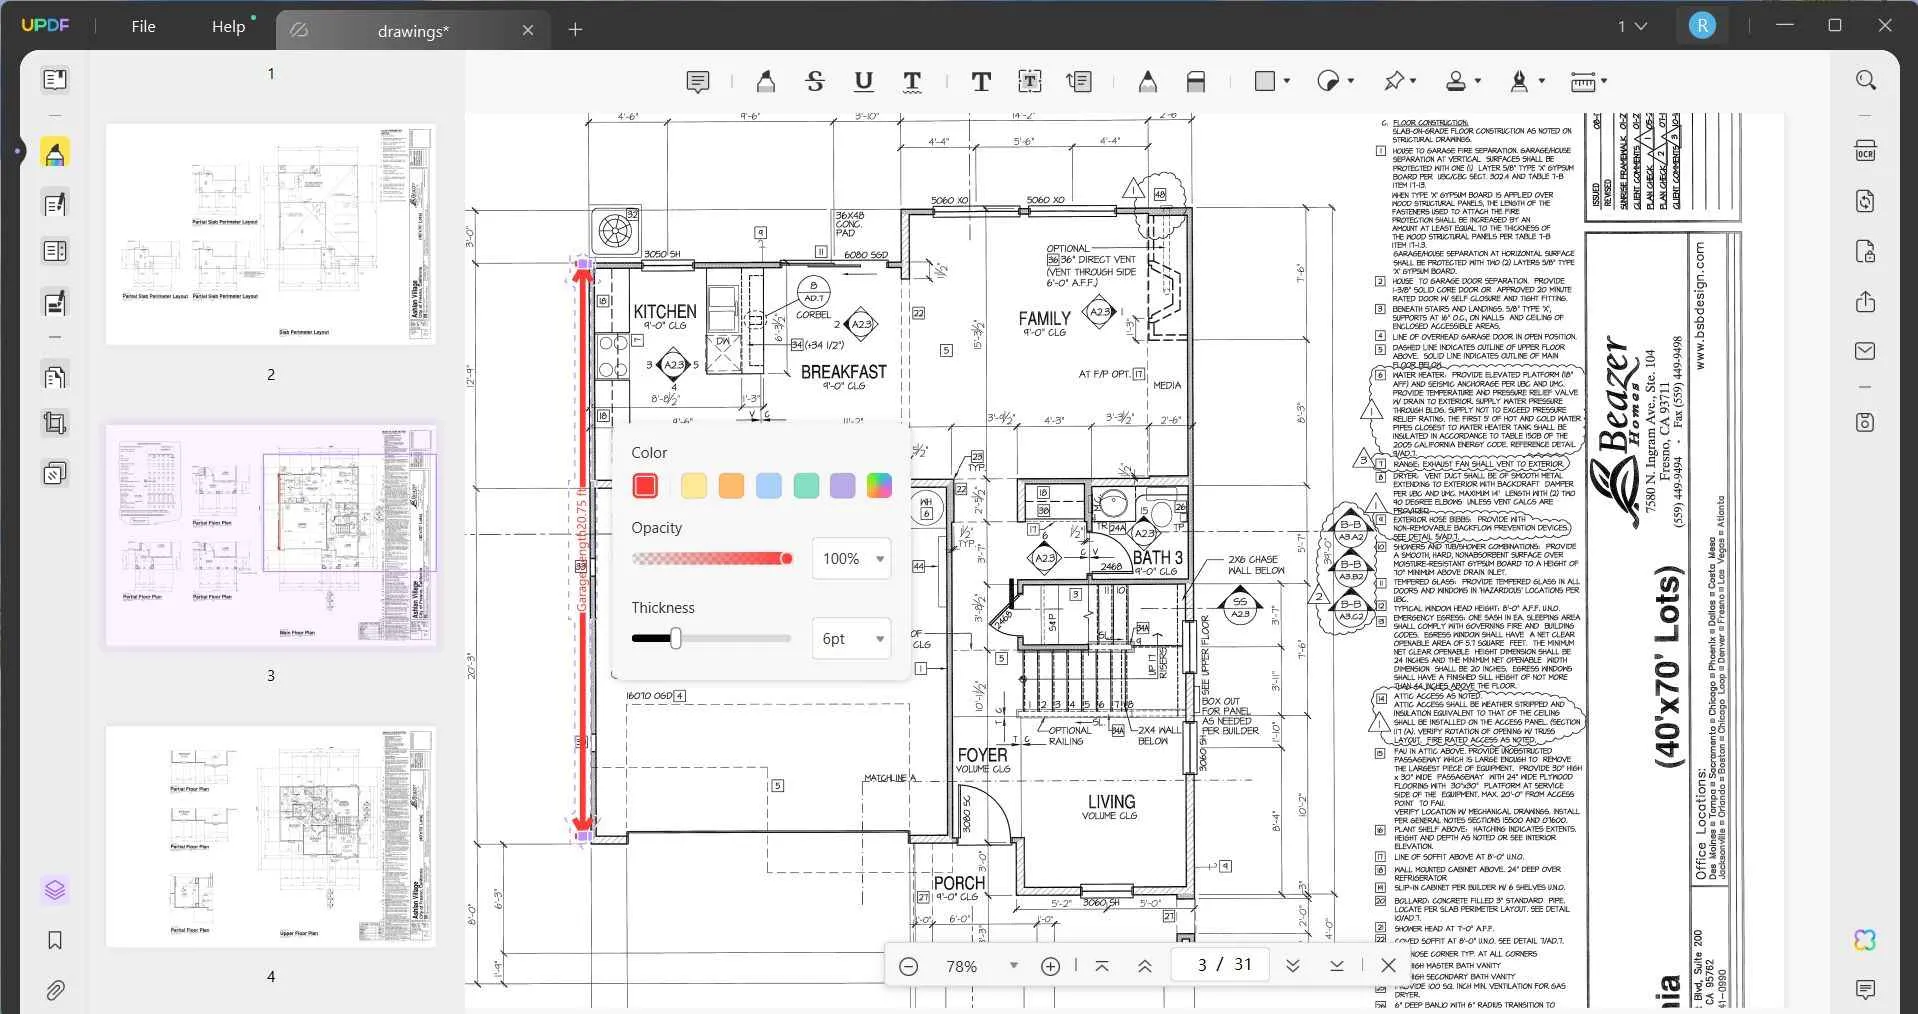Jump to the last page
Viewport: 1918px width, 1014px height.
click(1337, 966)
